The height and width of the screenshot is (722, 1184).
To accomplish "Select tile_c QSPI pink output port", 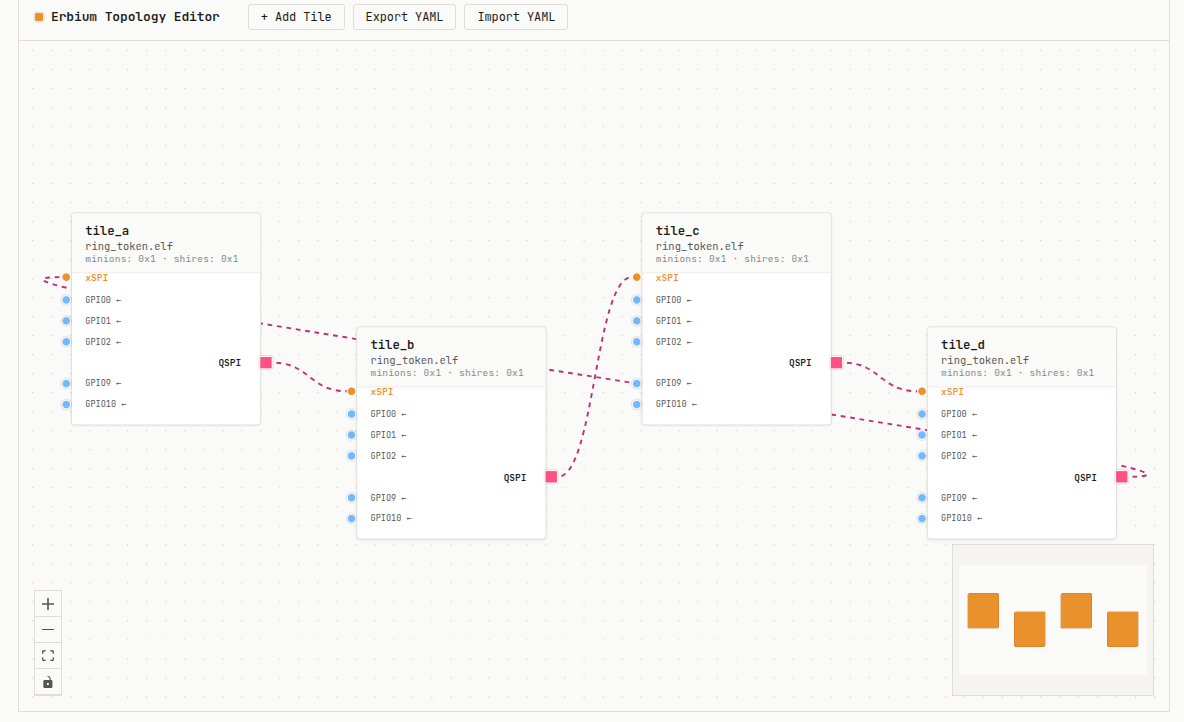I will [x=837, y=363].
